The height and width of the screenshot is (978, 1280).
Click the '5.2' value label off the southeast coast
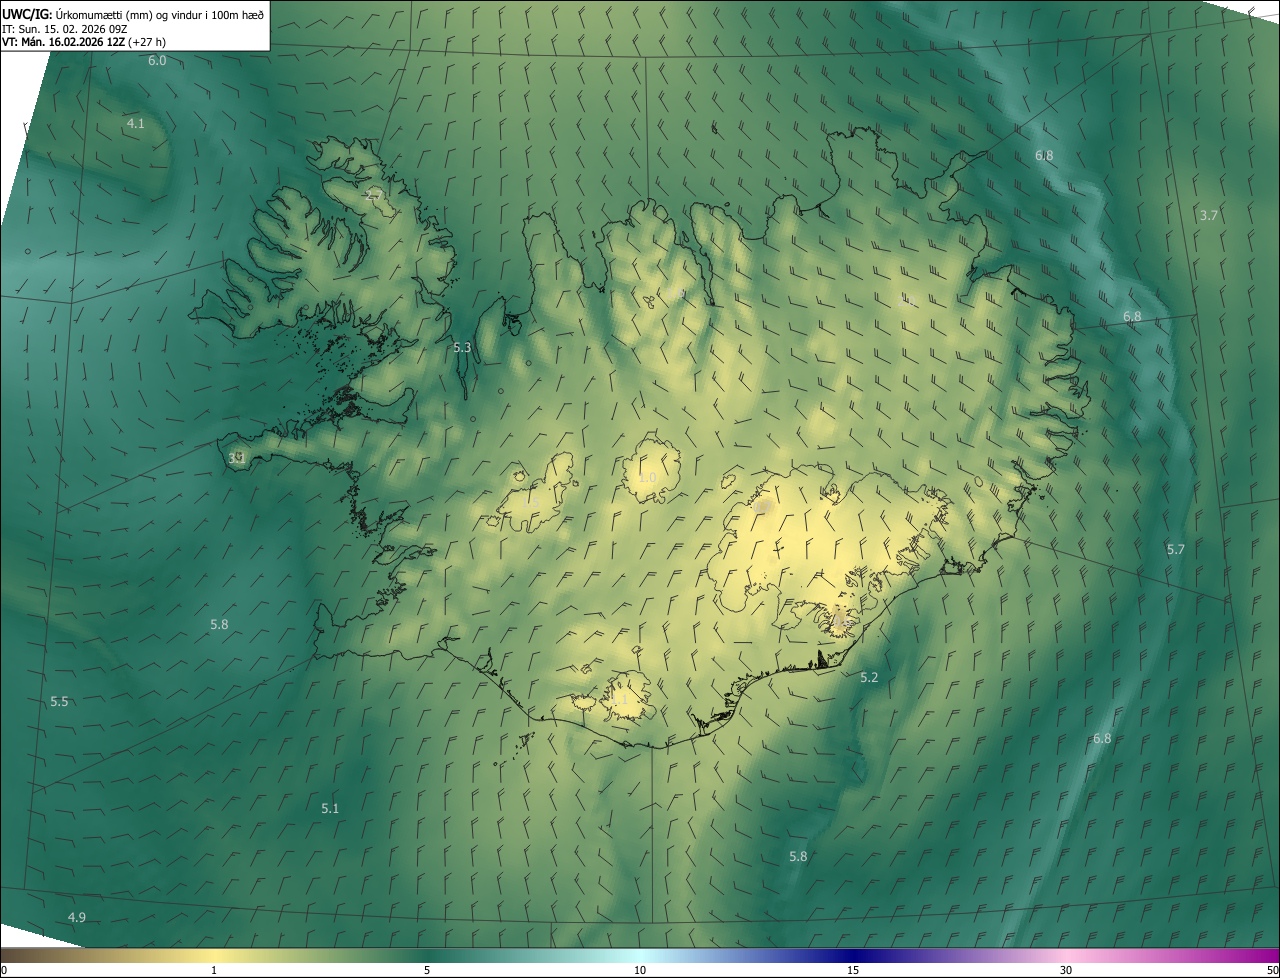pyautogui.click(x=870, y=678)
